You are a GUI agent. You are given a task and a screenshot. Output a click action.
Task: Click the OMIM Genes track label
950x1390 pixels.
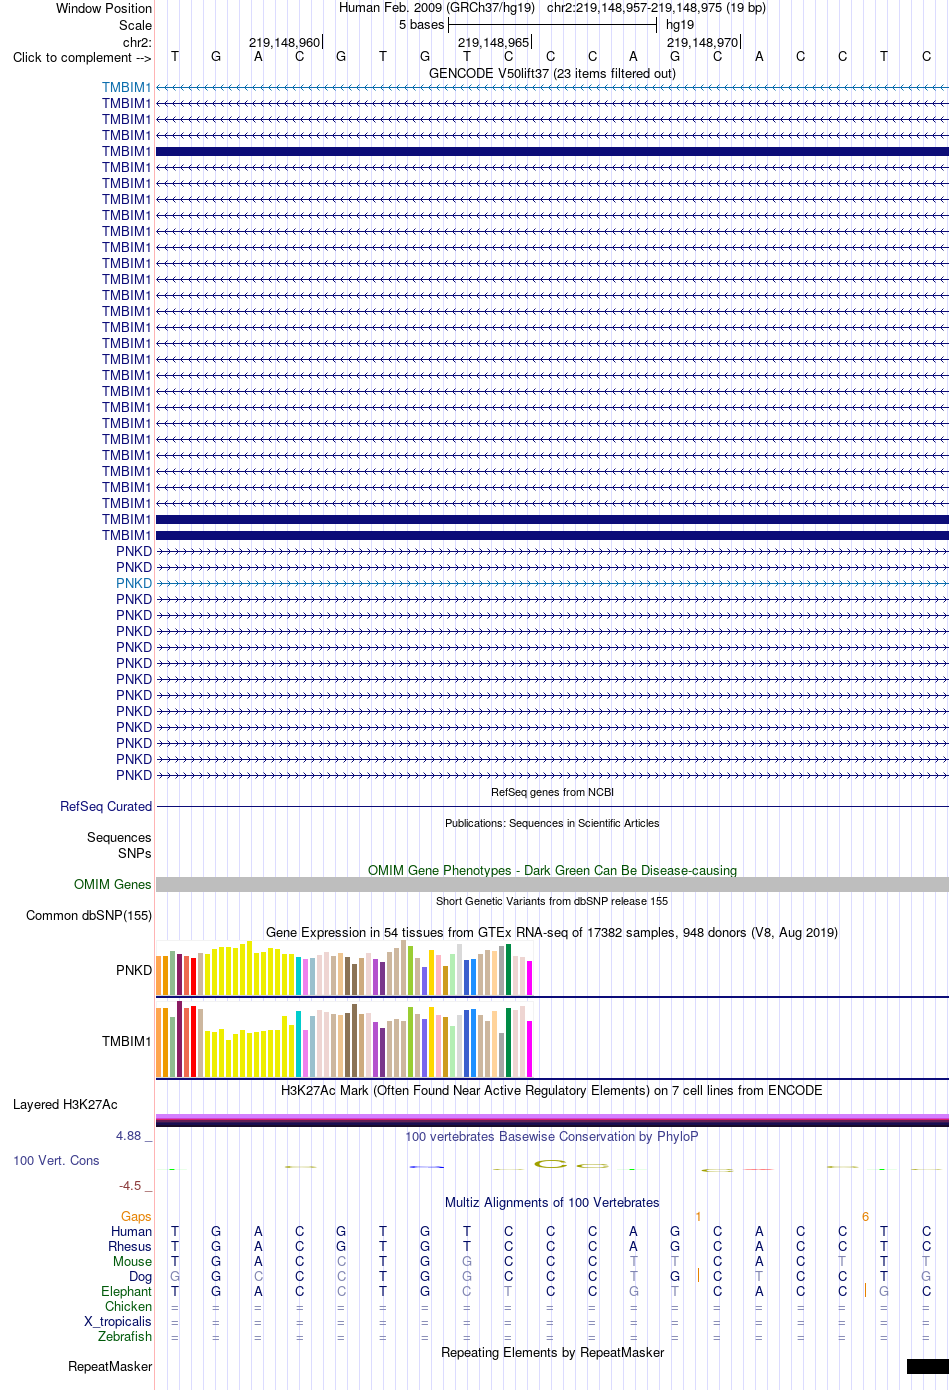click(x=113, y=884)
